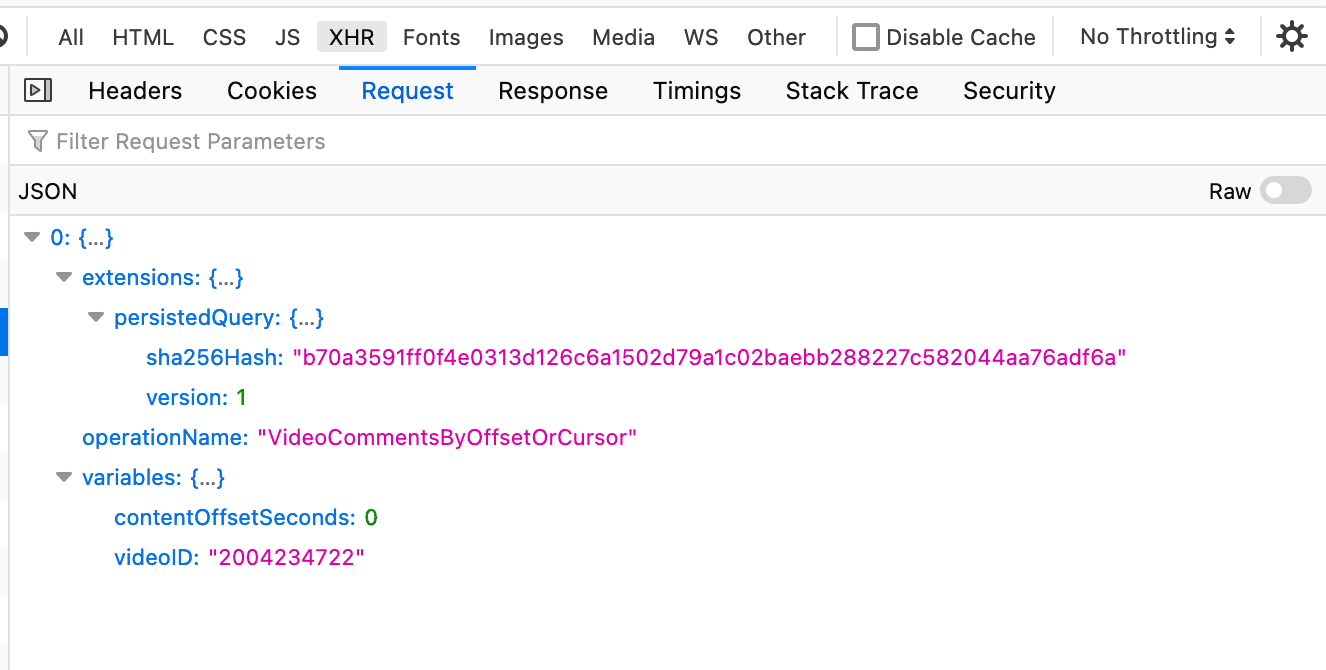Toggle the Raw response switch
Image resolution: width=1326 pixels, height=670 pixels.
pyautogui.click(x=1286, y=190)
